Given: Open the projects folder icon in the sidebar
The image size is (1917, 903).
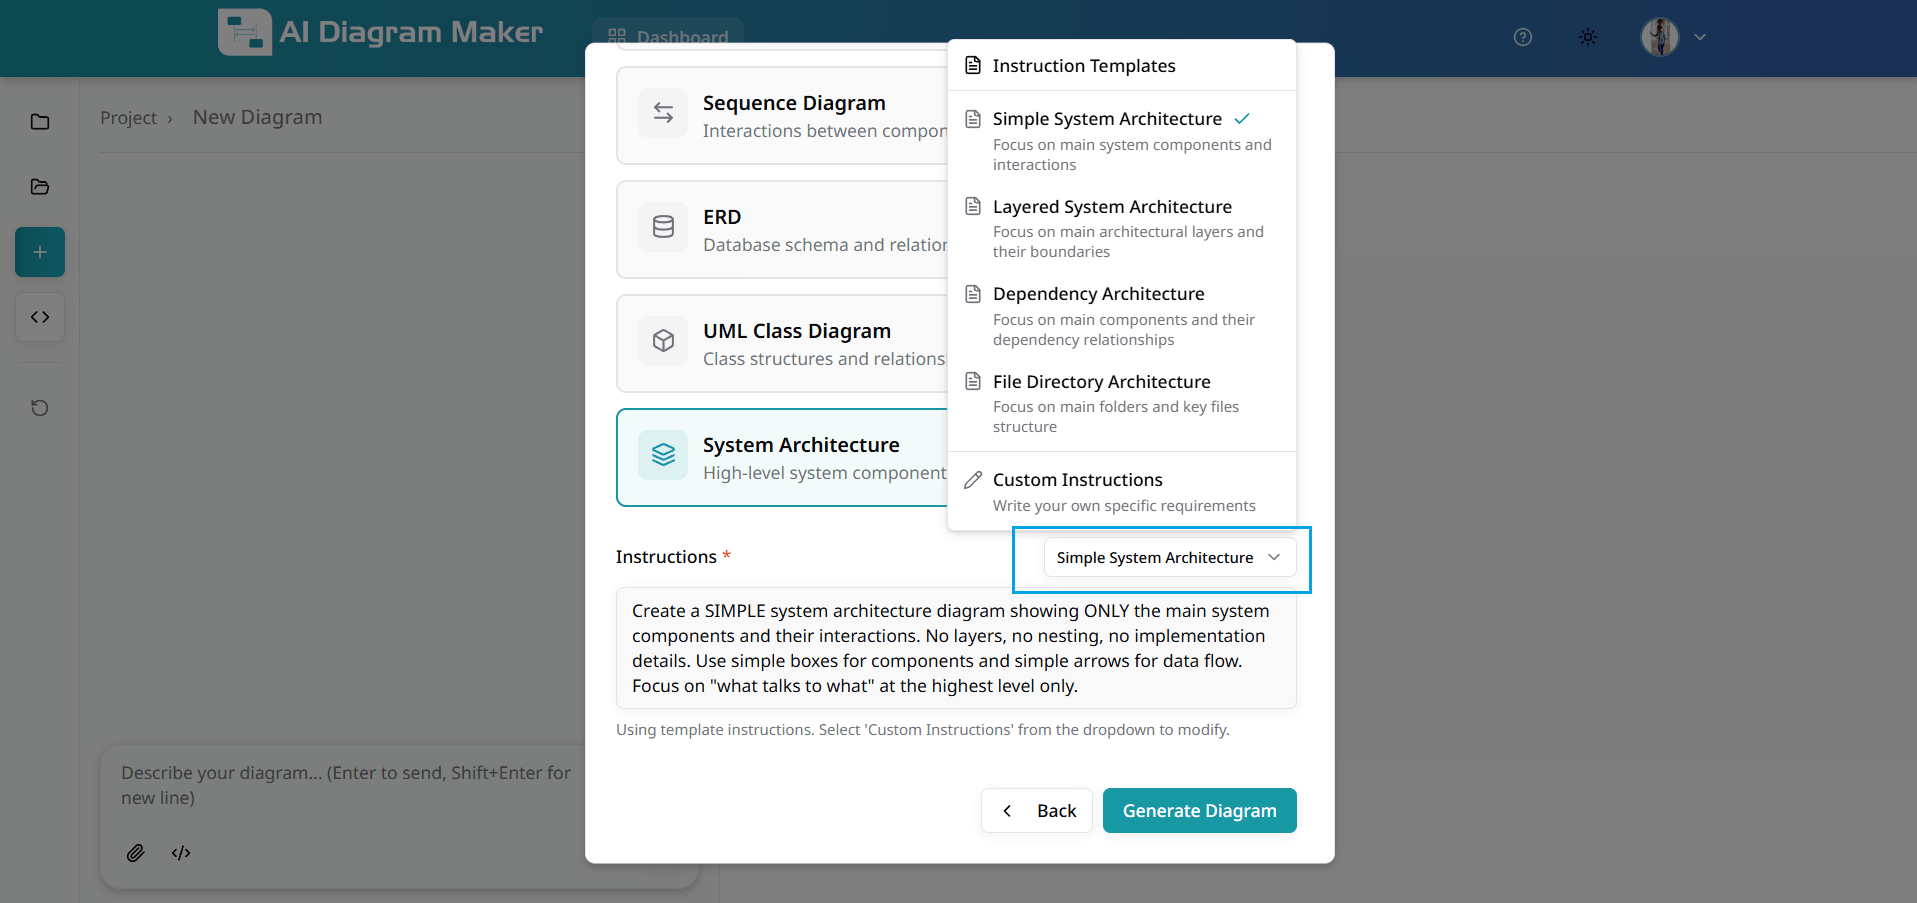Looking at the screenshot, I should point(39,121).
